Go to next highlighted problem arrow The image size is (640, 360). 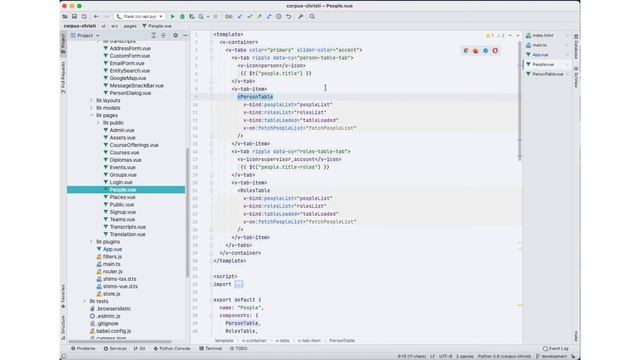pos(518,36)
